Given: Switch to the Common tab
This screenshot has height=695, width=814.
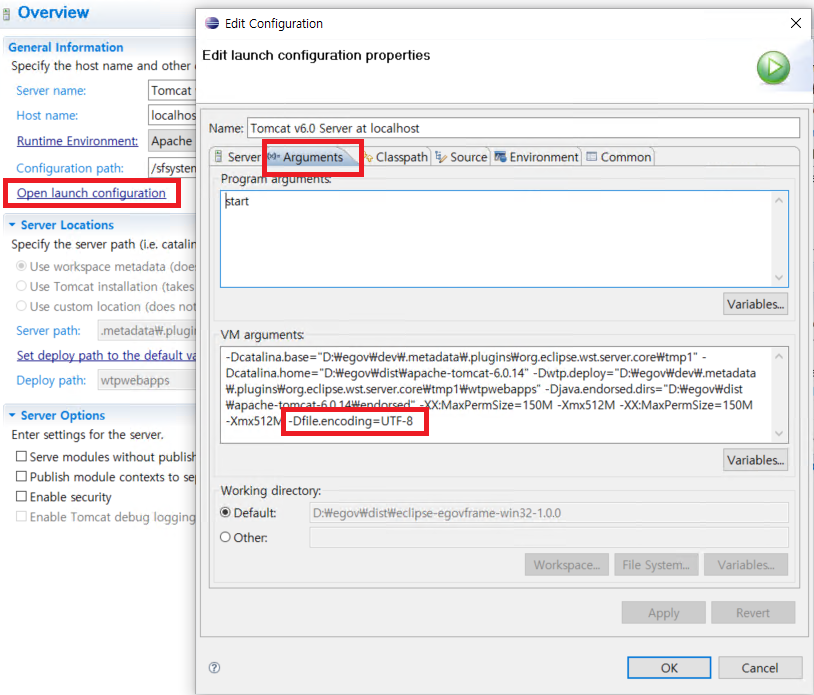Looking at the screenshot, I should pos(618,157).
